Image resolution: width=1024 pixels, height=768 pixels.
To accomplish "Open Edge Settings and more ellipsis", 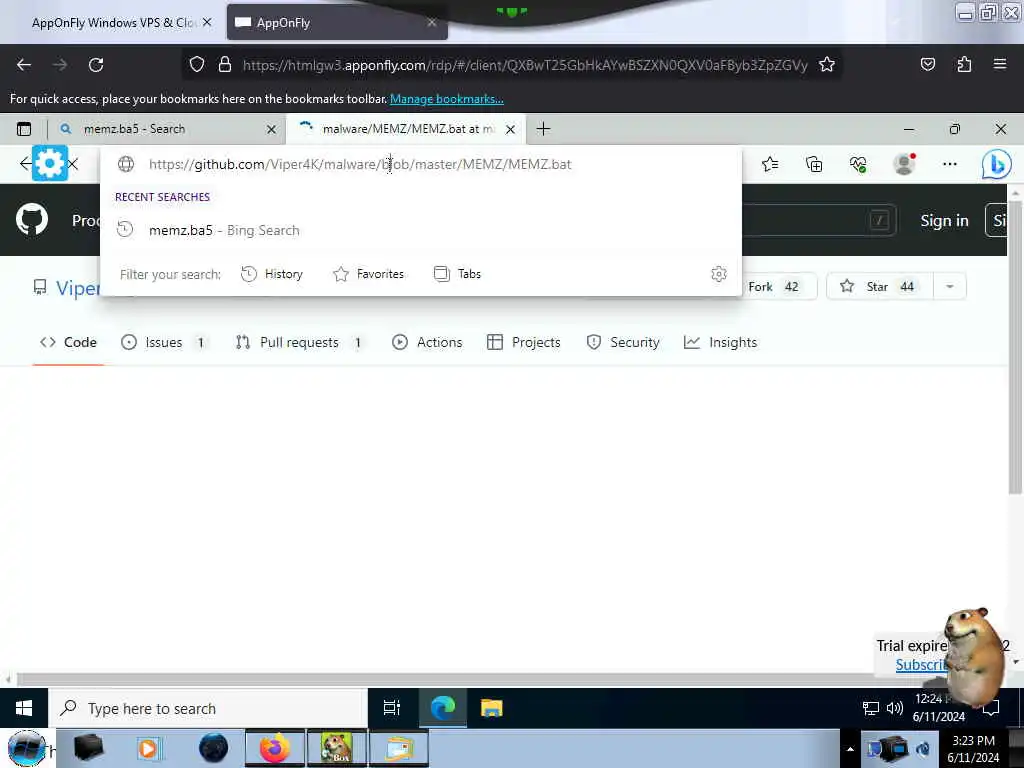I will point(950,164).
